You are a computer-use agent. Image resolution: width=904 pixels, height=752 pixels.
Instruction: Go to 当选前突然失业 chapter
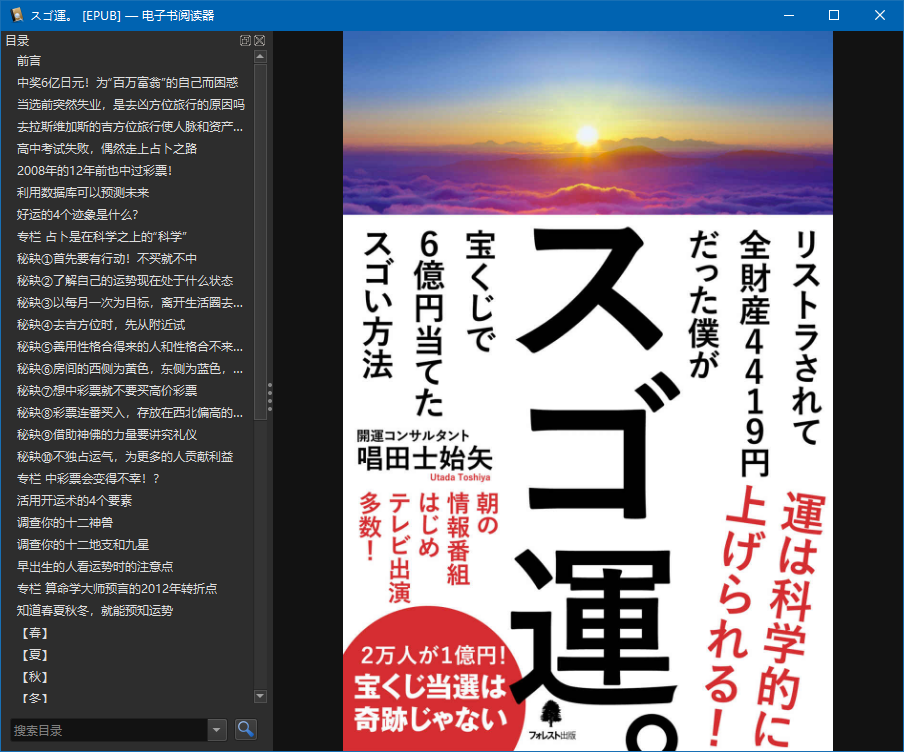(x=130, y=104)
